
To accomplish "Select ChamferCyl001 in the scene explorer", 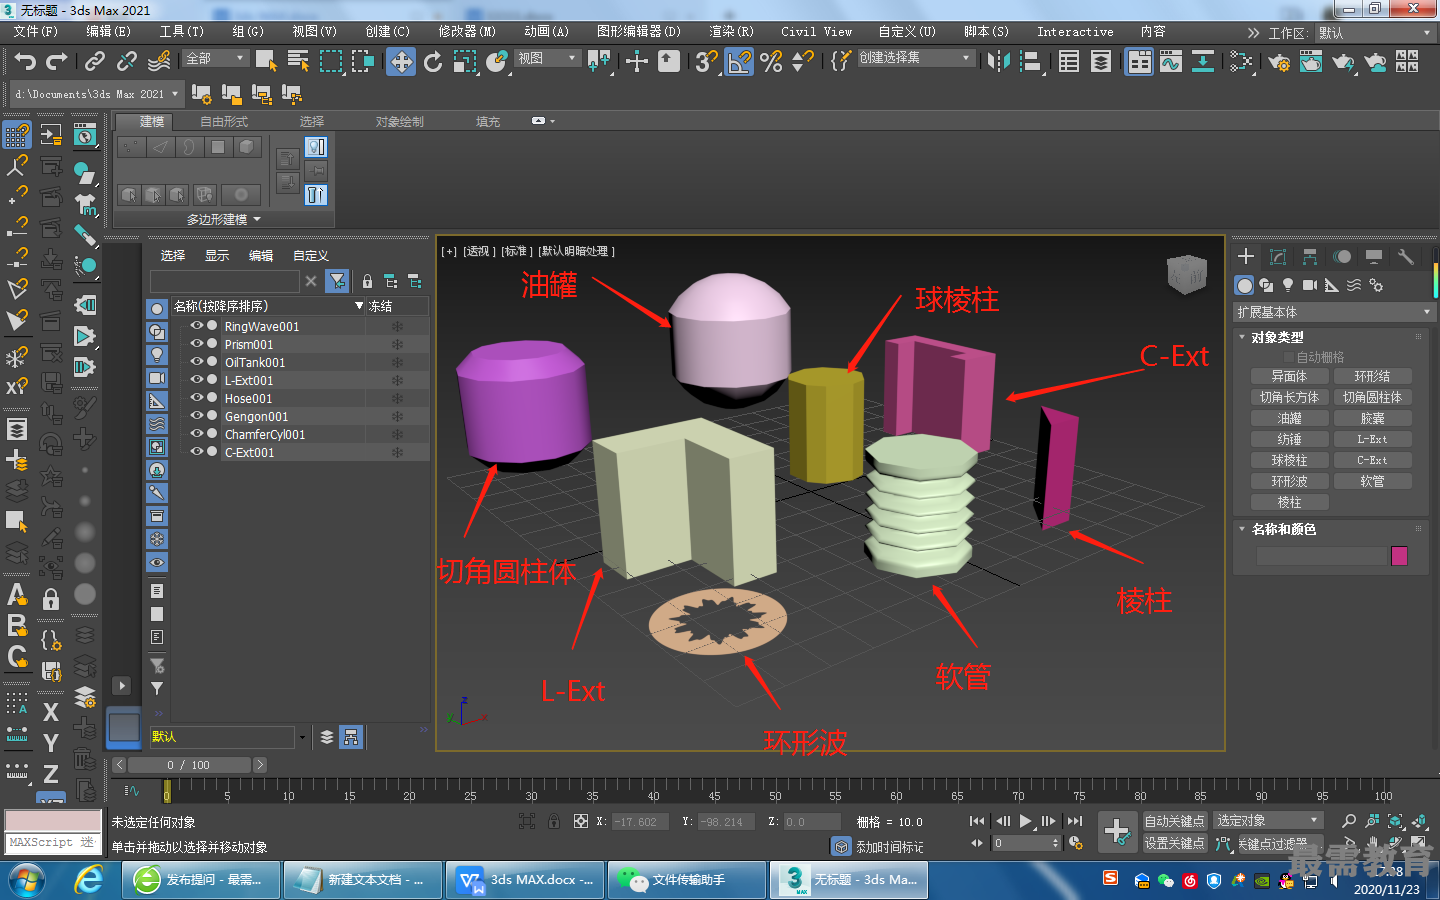I will point(265,434).
